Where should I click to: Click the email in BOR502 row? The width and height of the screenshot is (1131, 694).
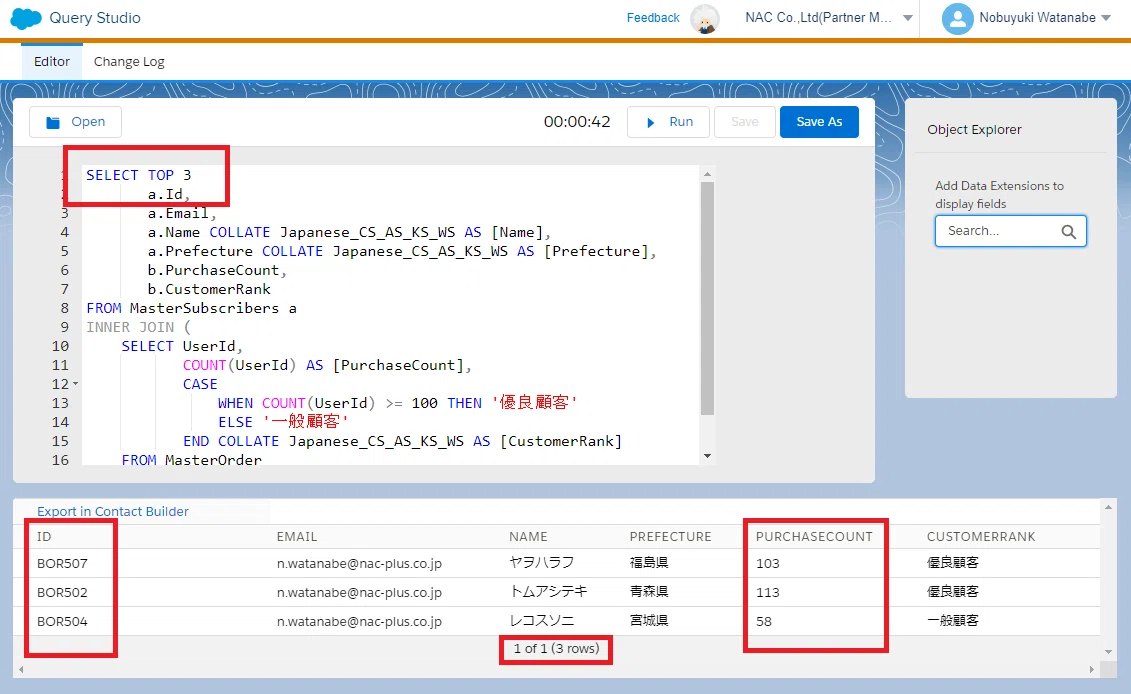[359, 592]
